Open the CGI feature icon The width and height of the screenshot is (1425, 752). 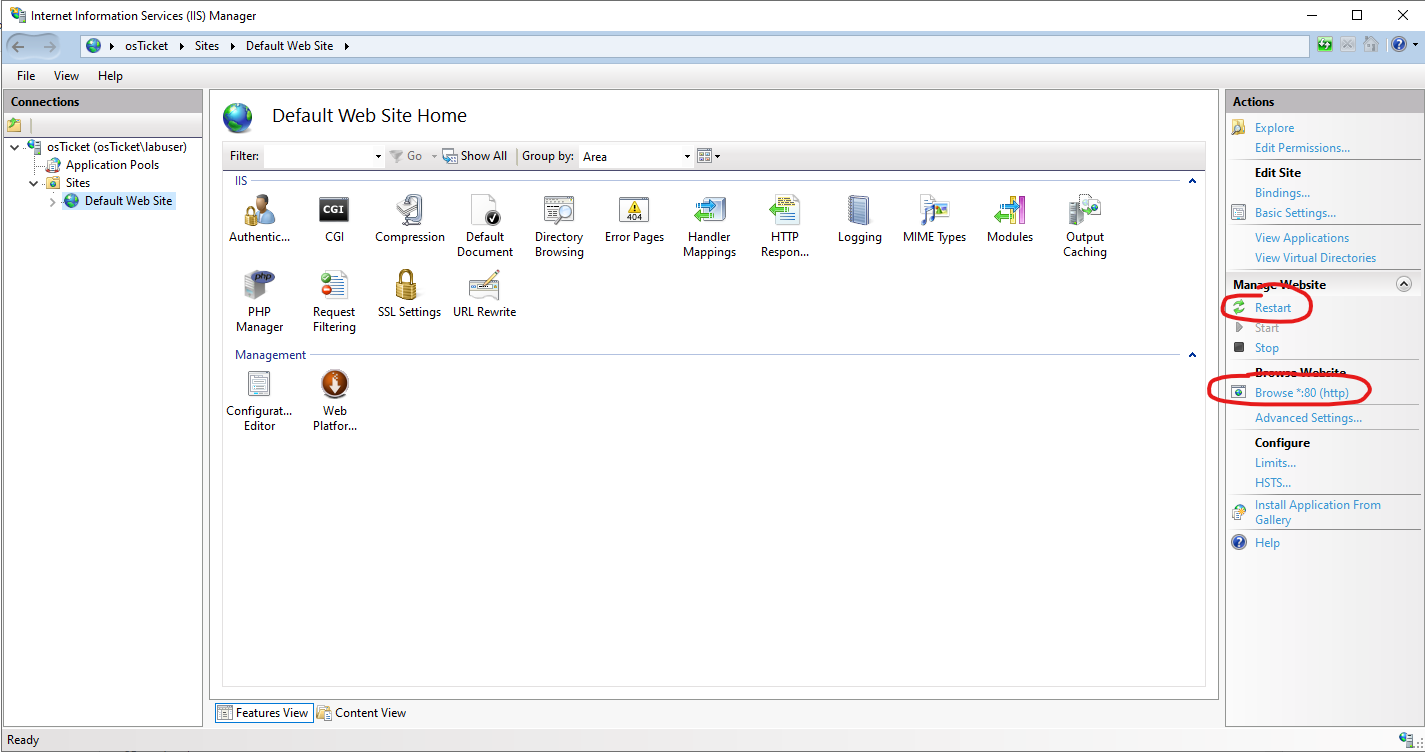(334, 220)
